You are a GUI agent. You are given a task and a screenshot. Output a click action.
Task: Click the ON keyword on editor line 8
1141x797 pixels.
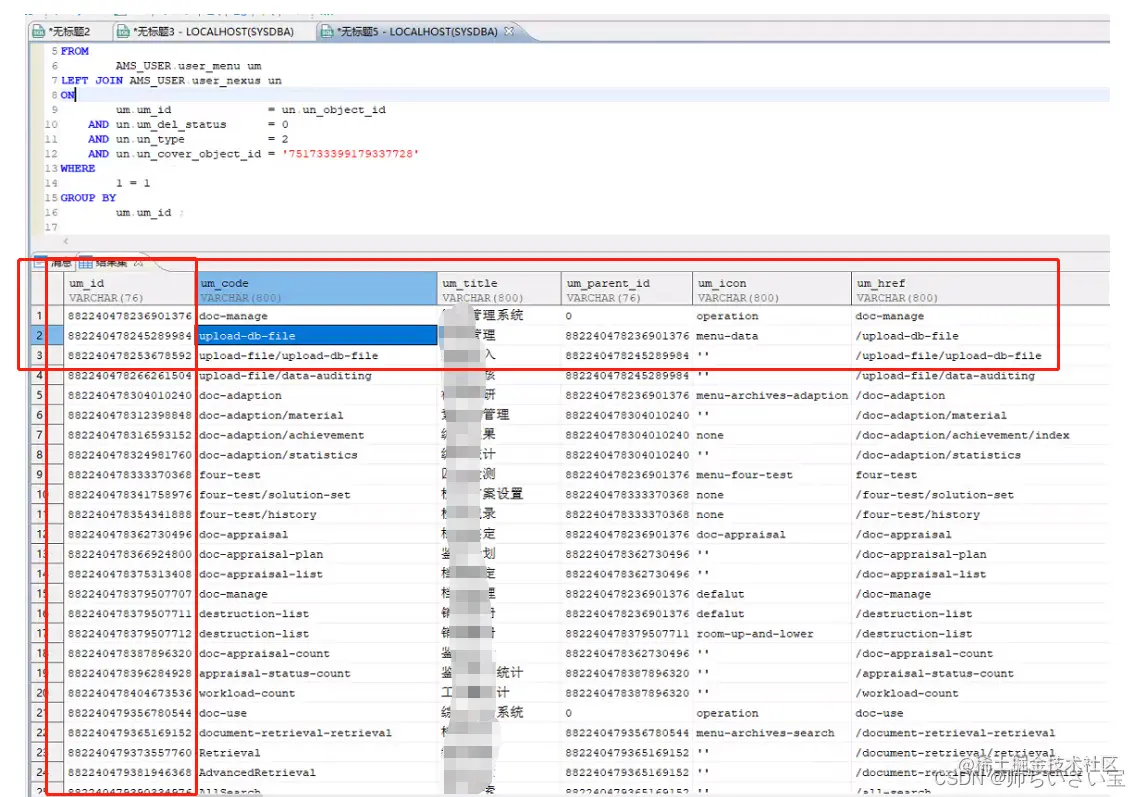pyautogui.click(x=68, y=95)
